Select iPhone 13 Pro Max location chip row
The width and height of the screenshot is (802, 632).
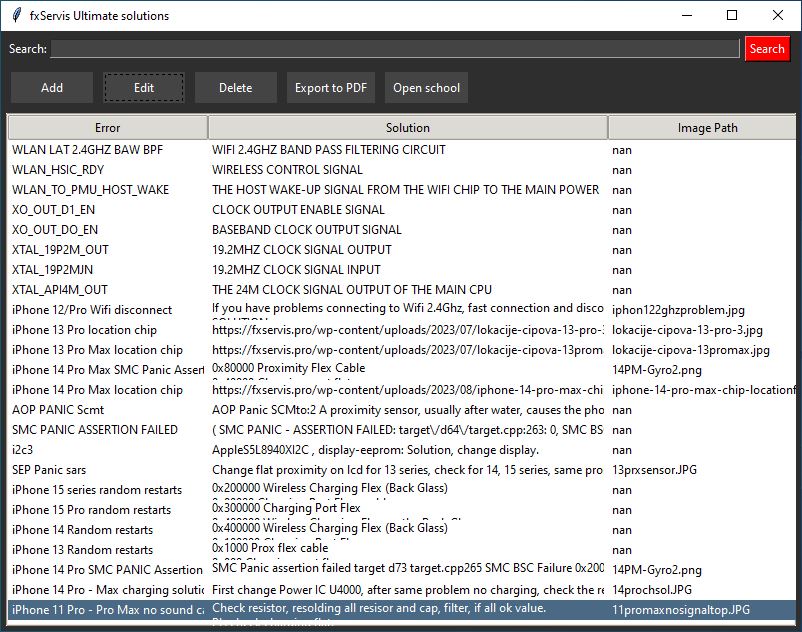point(402,350)
